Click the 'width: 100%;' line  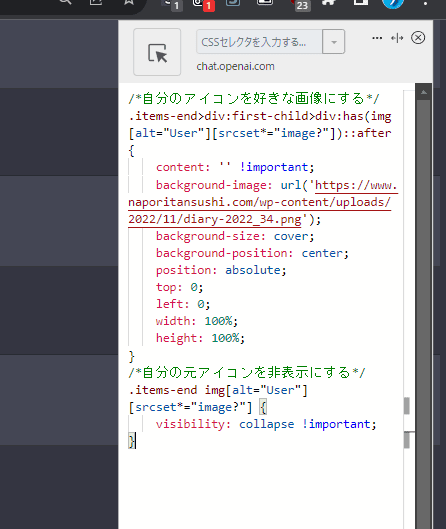pyautogui.click(x=197, y=321)
